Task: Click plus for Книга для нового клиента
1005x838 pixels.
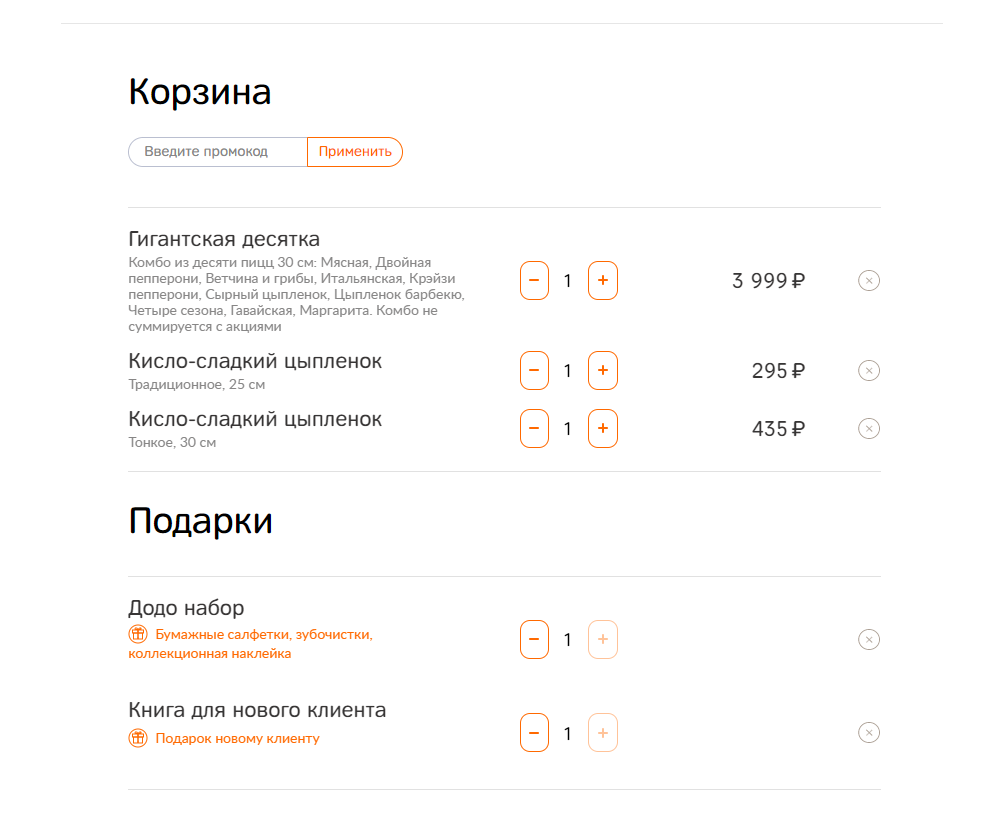Action: coord(602,732)
